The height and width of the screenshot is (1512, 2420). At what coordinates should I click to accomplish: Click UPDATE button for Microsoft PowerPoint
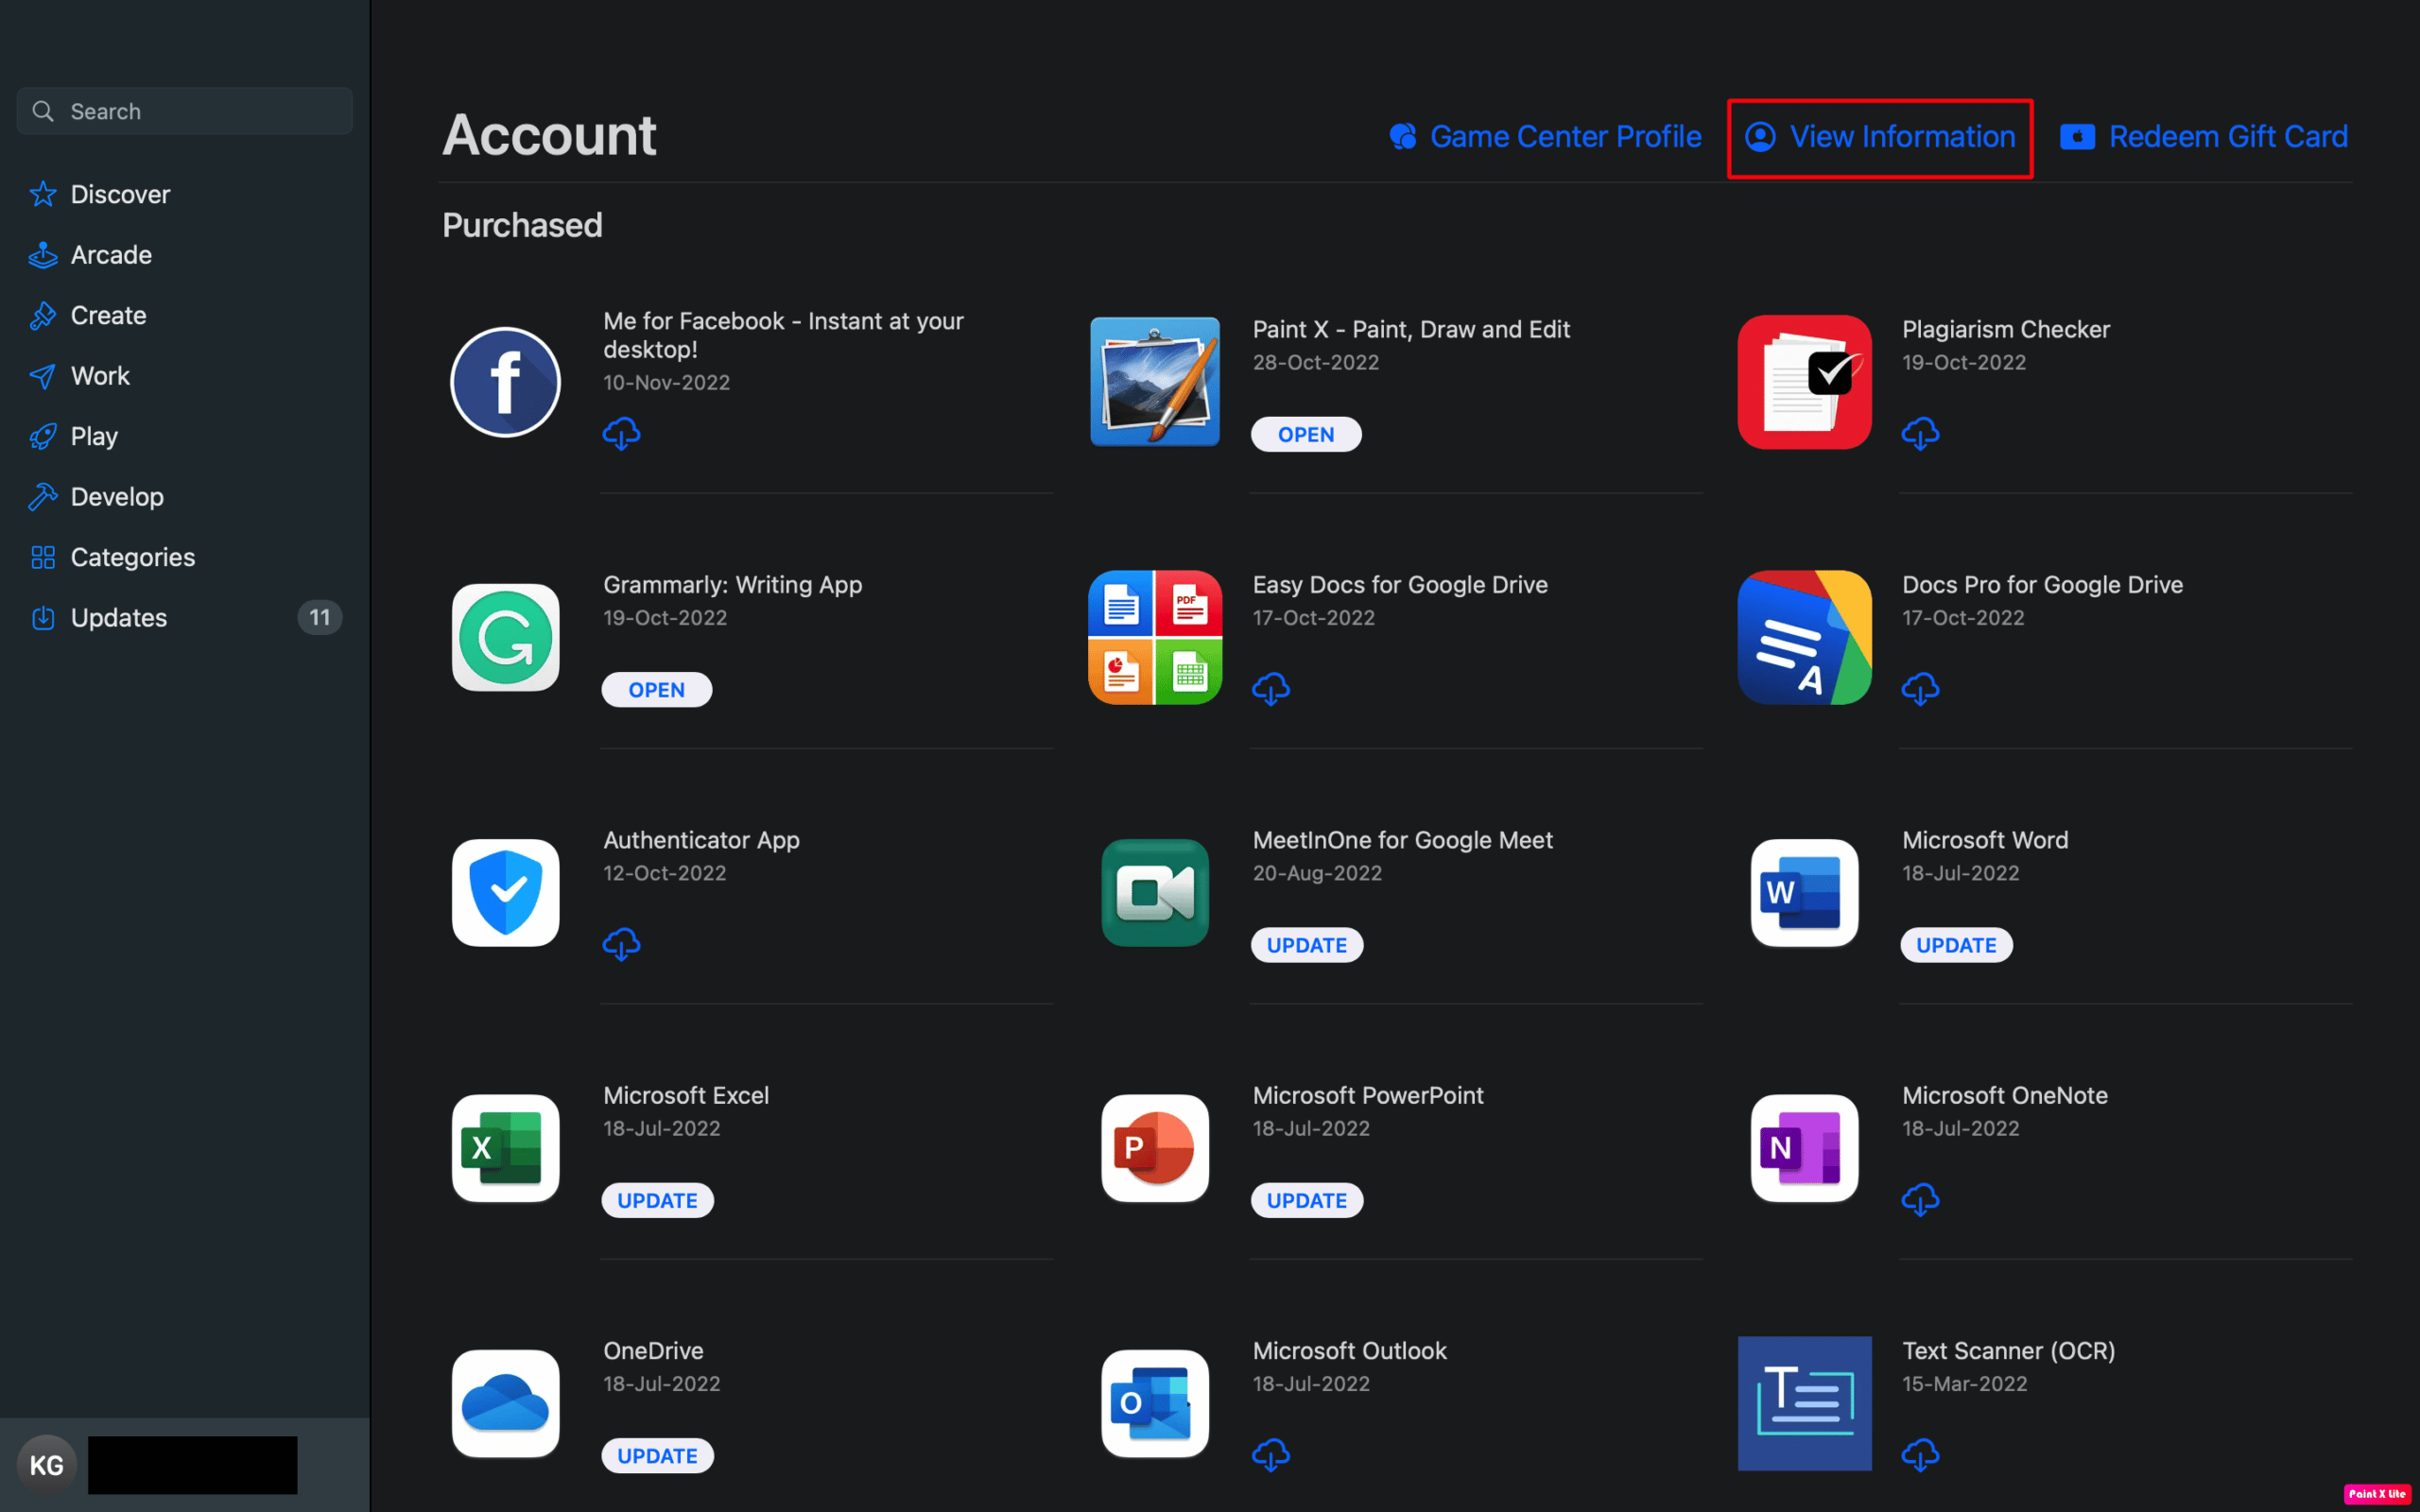(1305, 1198)
